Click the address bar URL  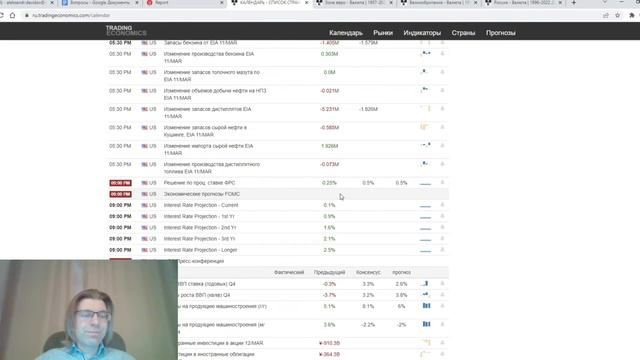coord(71,16)
